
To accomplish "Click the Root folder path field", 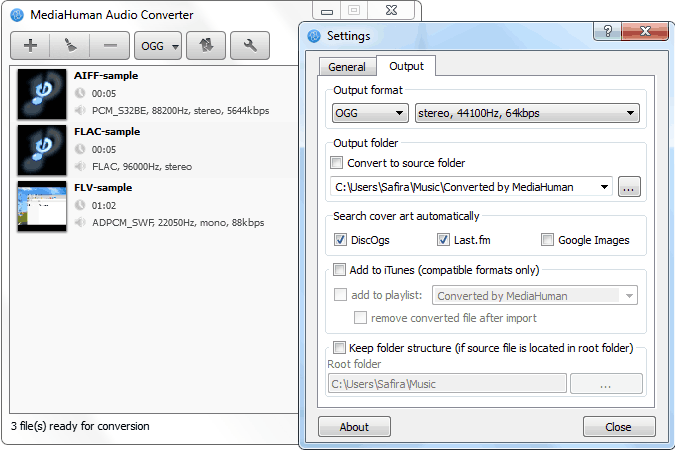I will [447, 383].
